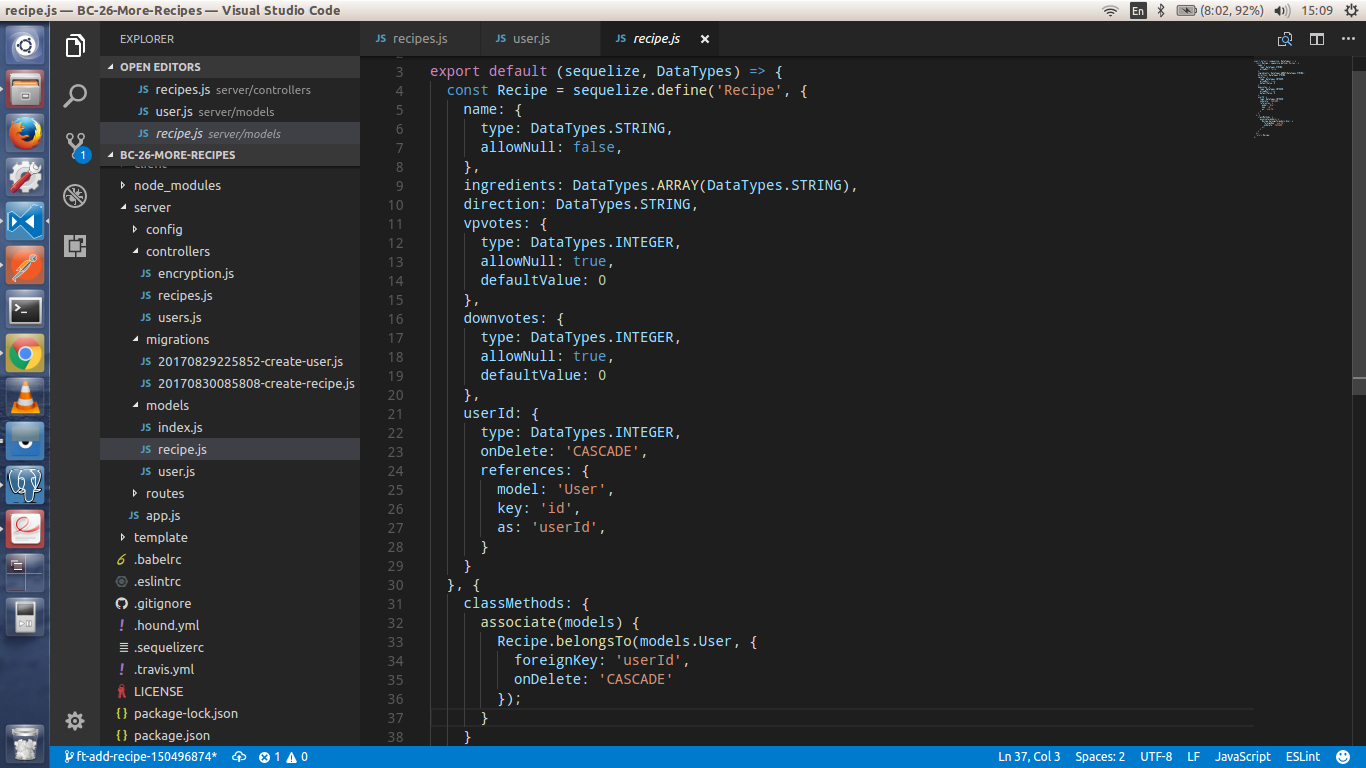
Task: Close the recipe.js editor tab
Action: click(704, 39)
